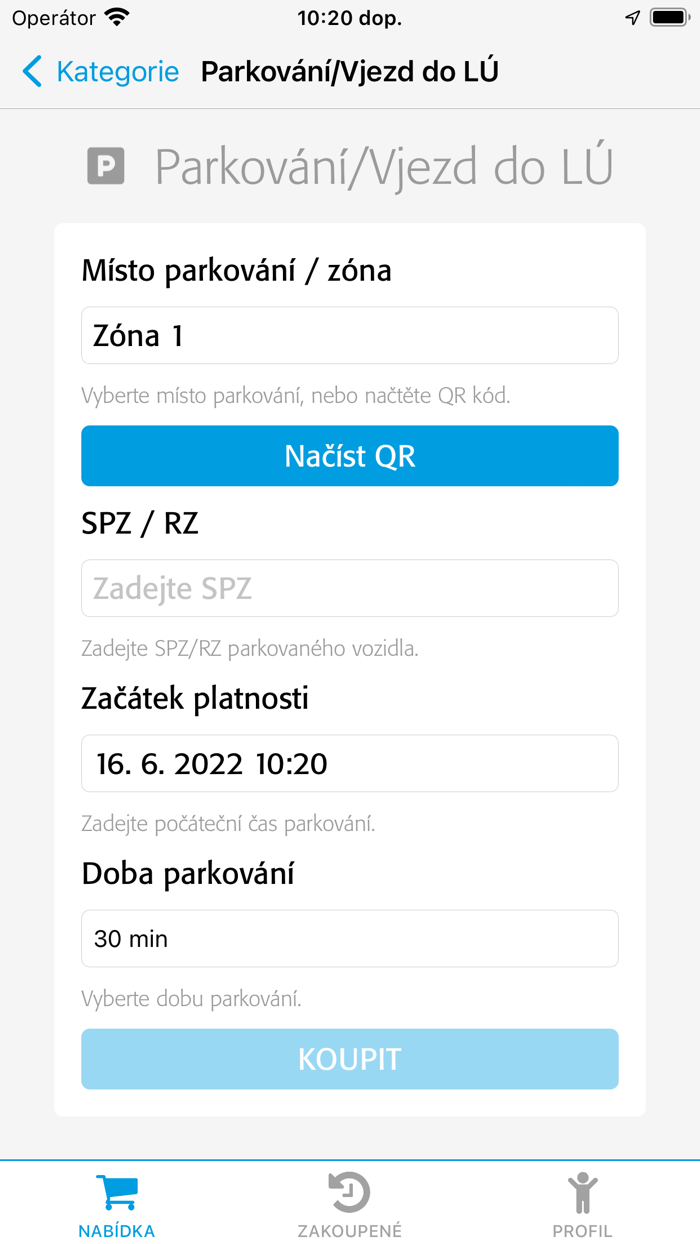700x1244 pixels.
Task: Focus the Zadejte SPZ input field
Action: pos(350,588)
